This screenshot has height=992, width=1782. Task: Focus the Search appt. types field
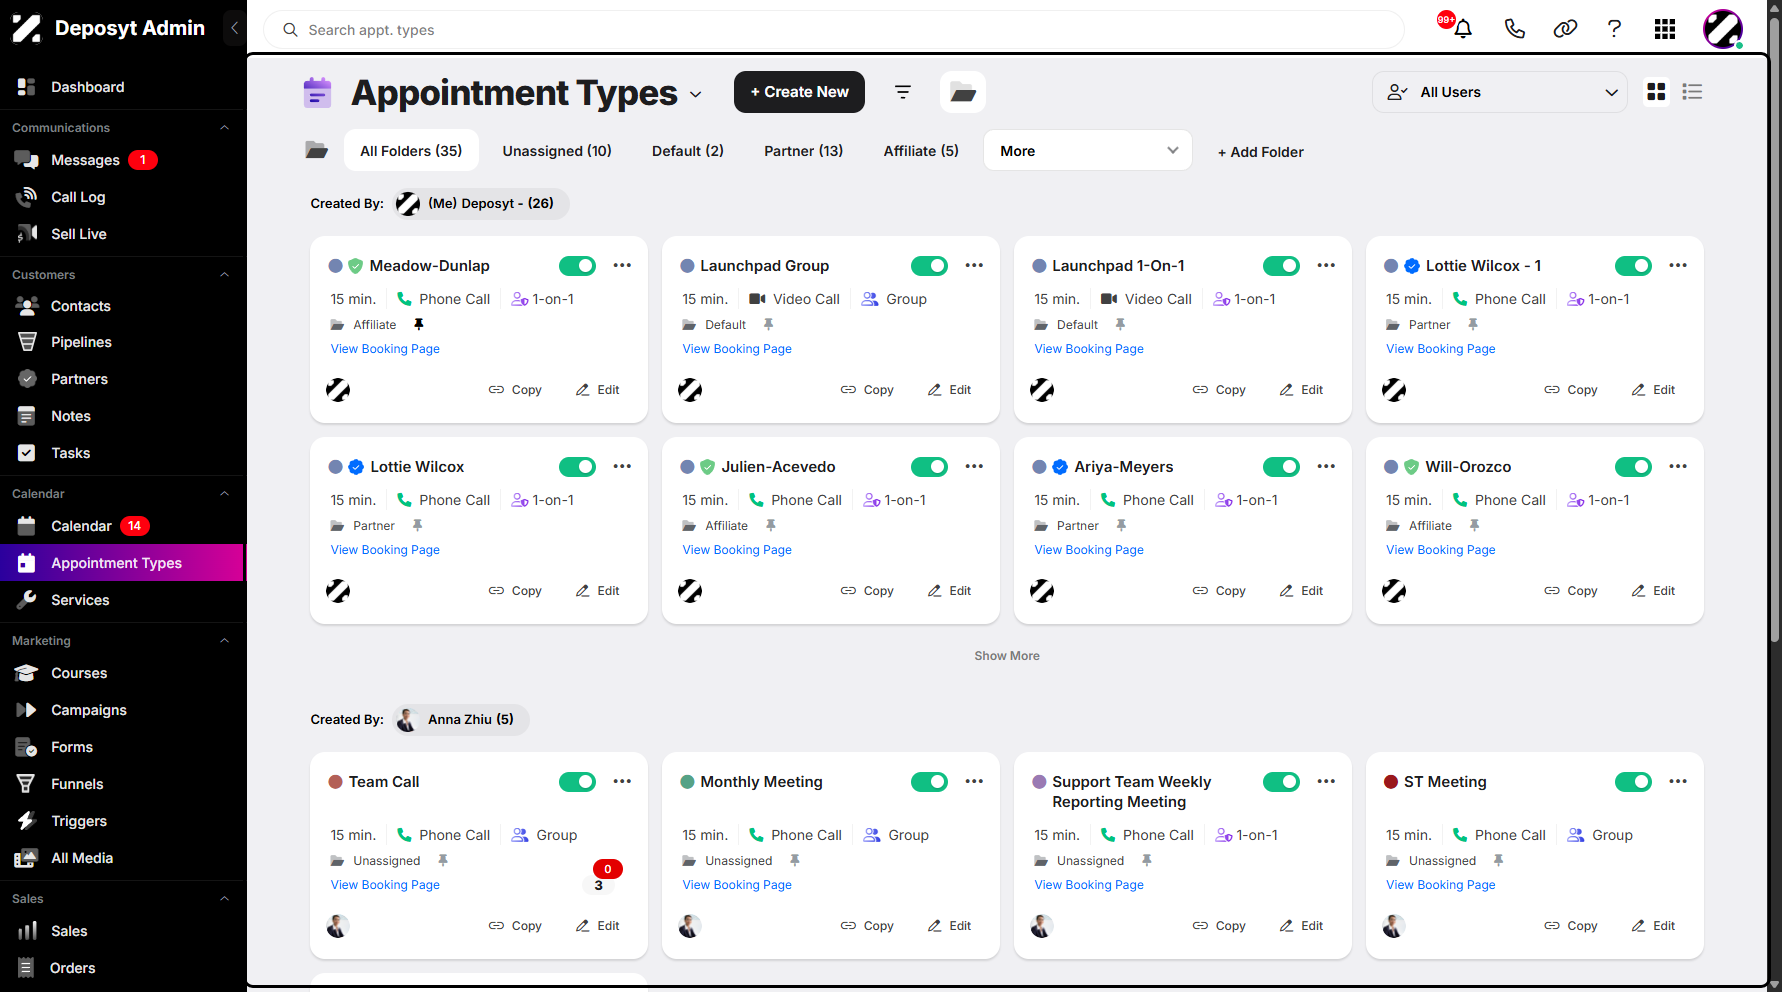pyautogui.click(x=834, y=30)
